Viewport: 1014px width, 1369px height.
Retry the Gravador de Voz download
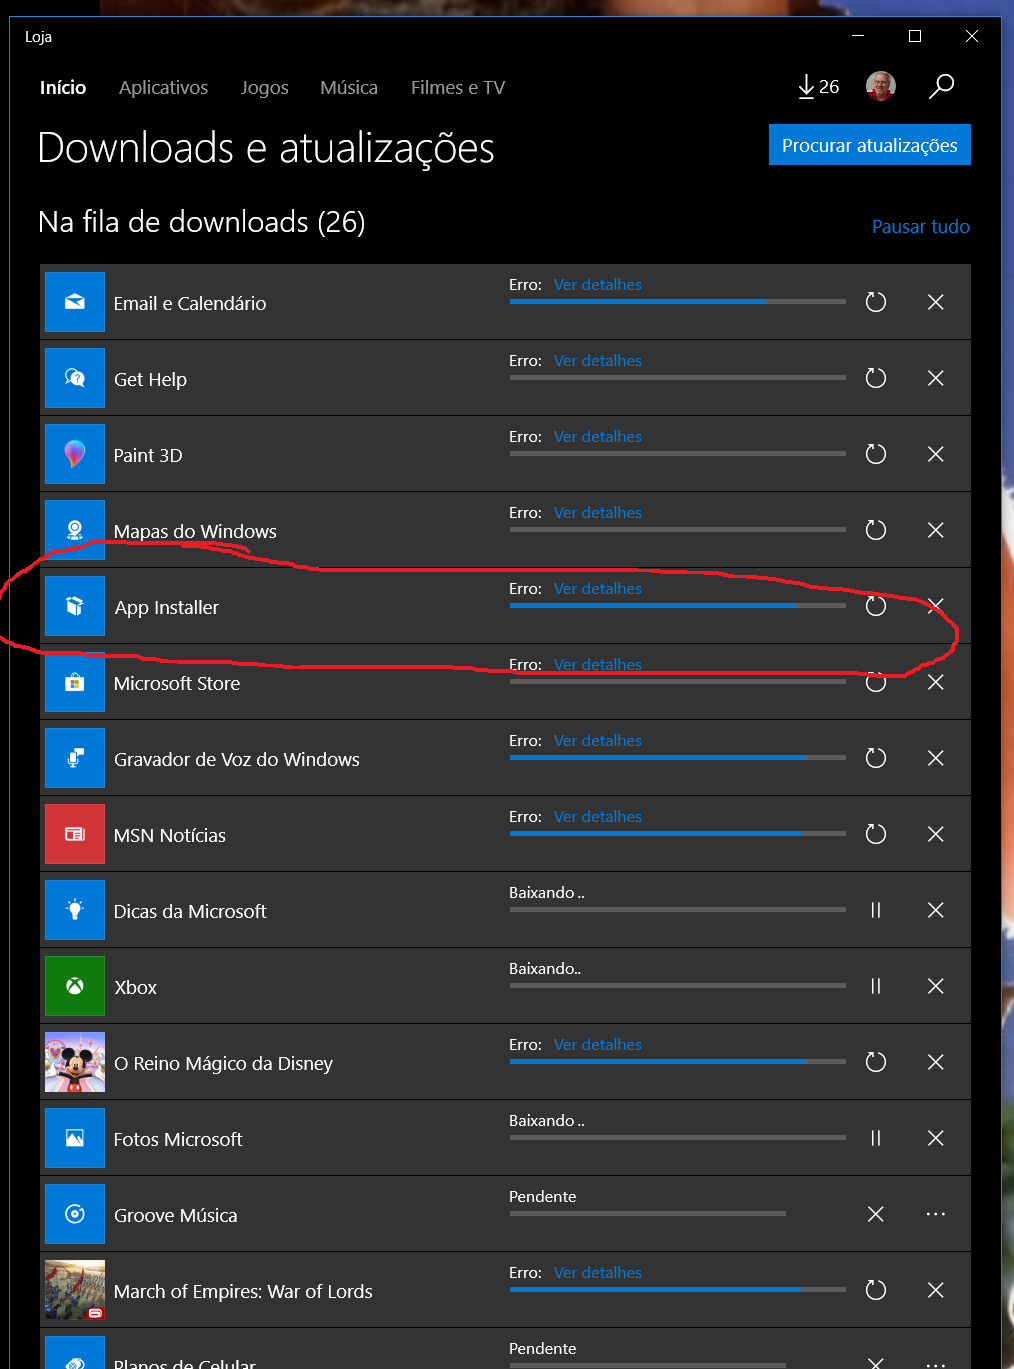[875, 758]
